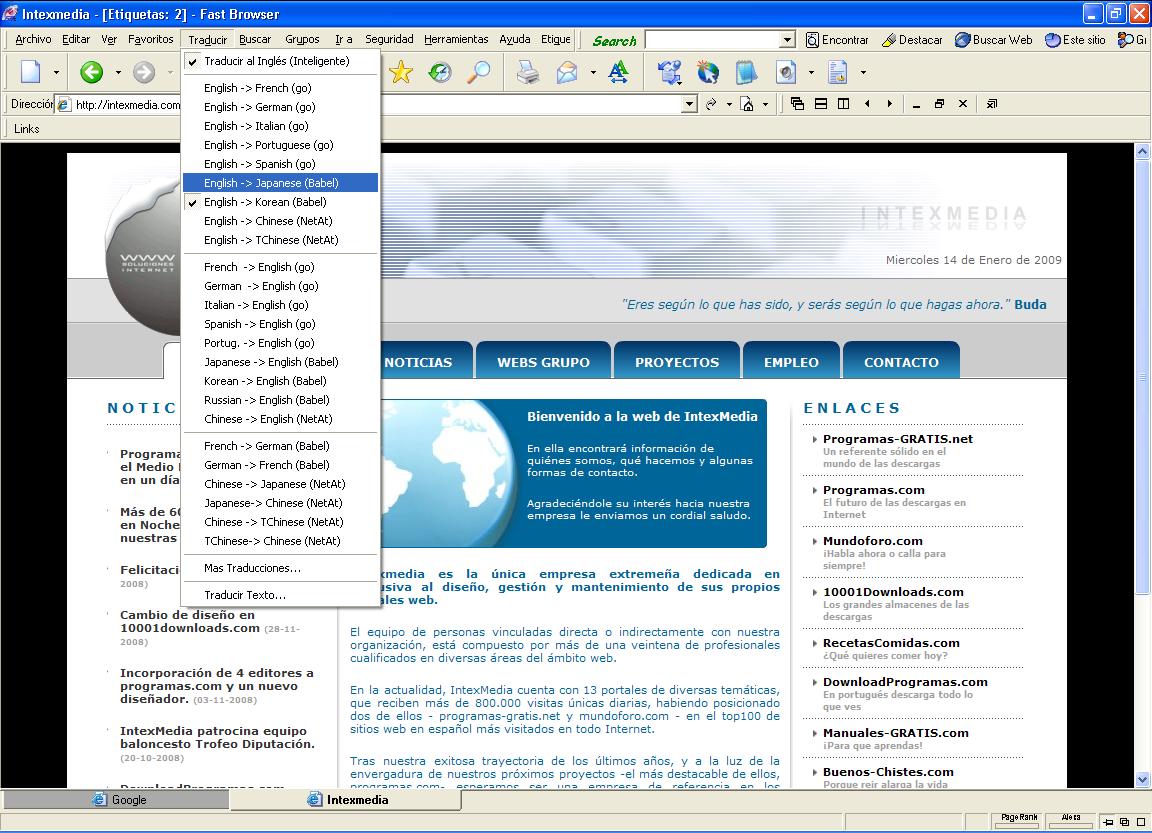Click scrollbar down arrow of page
This screenshot has height=833, width=1152.
pos(1142,779)
